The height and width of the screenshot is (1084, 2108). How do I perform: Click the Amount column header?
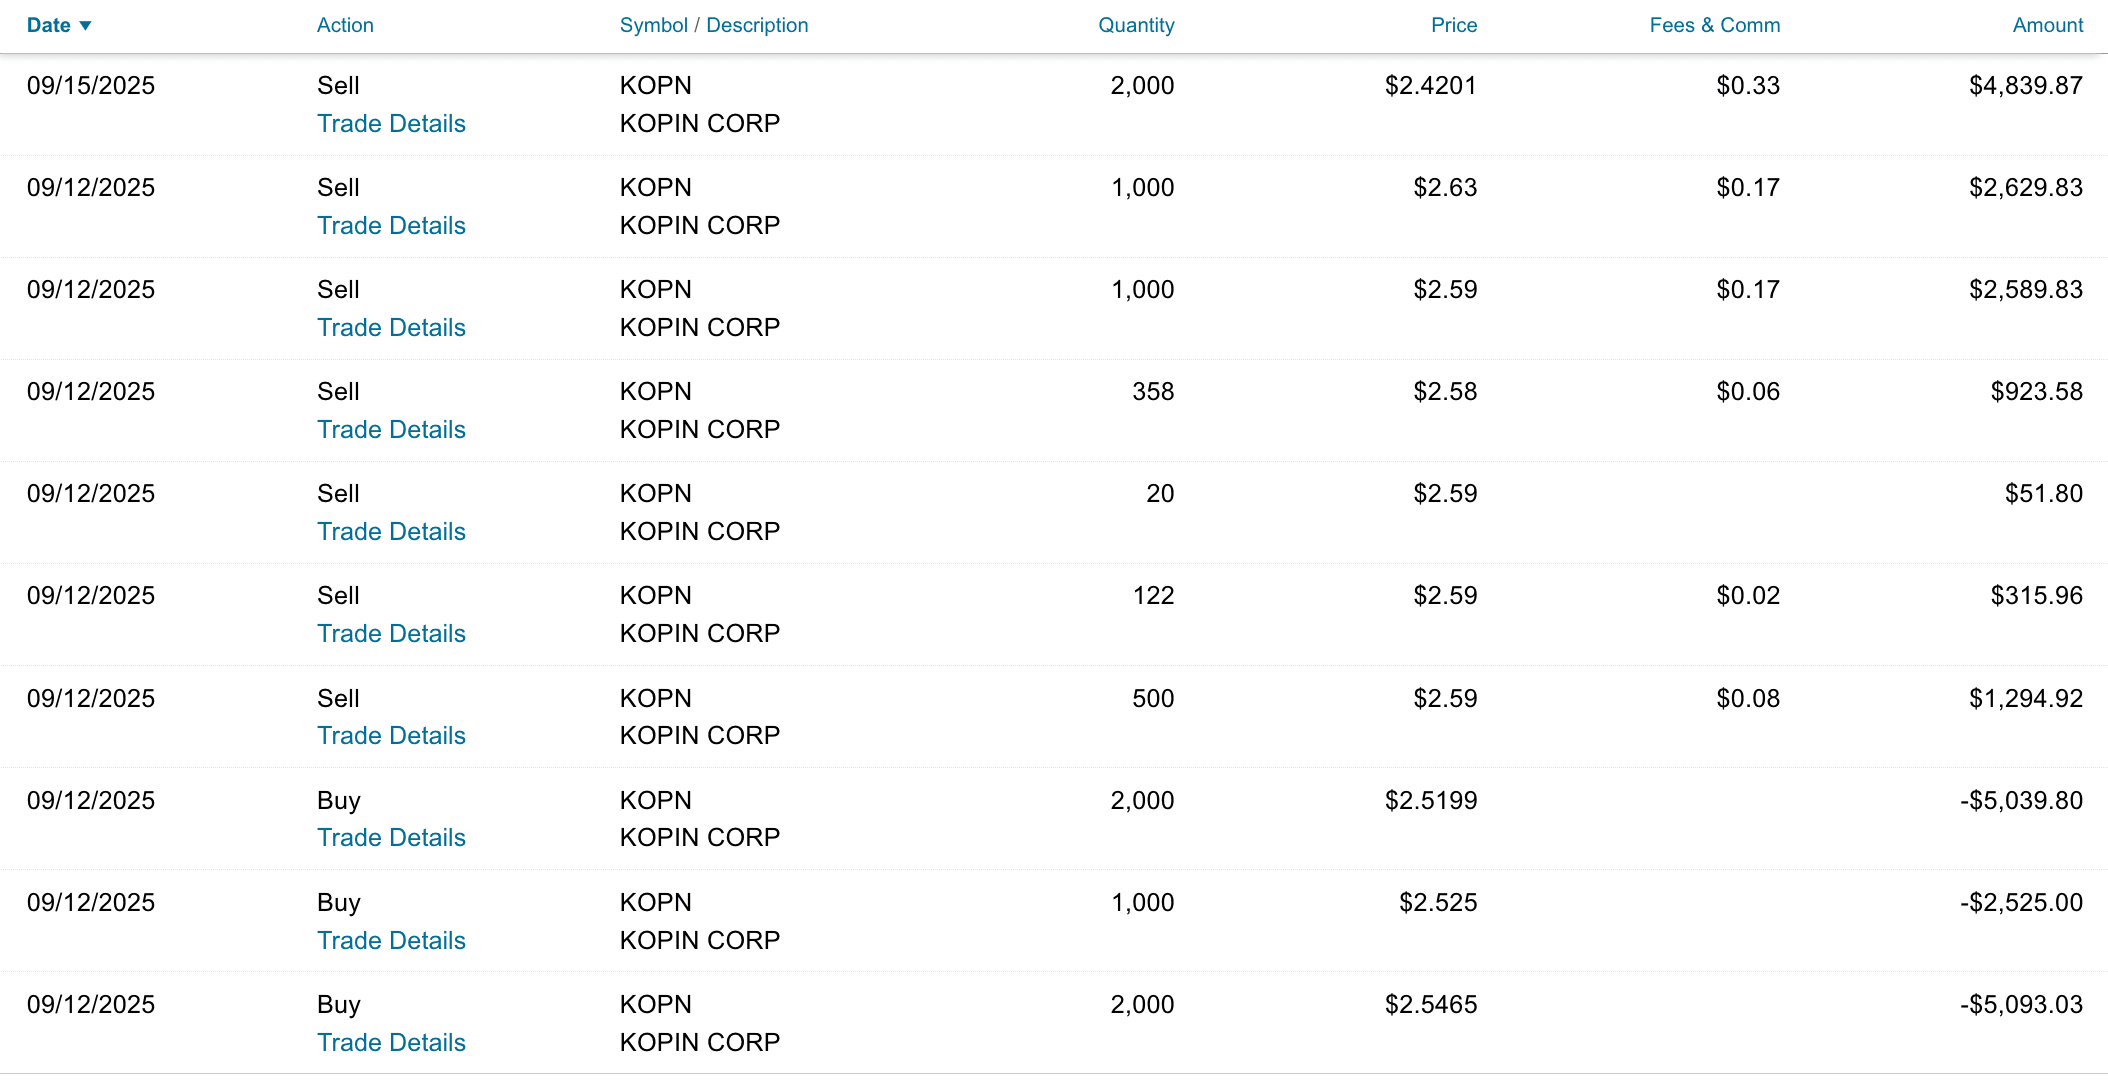[2047, 26]
